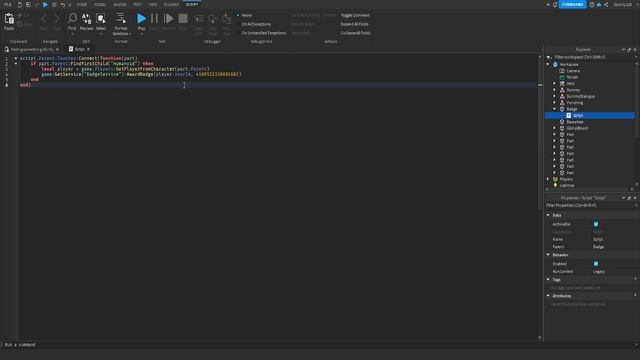
Task: Close the Script editor tab
Action: (88, 49)
